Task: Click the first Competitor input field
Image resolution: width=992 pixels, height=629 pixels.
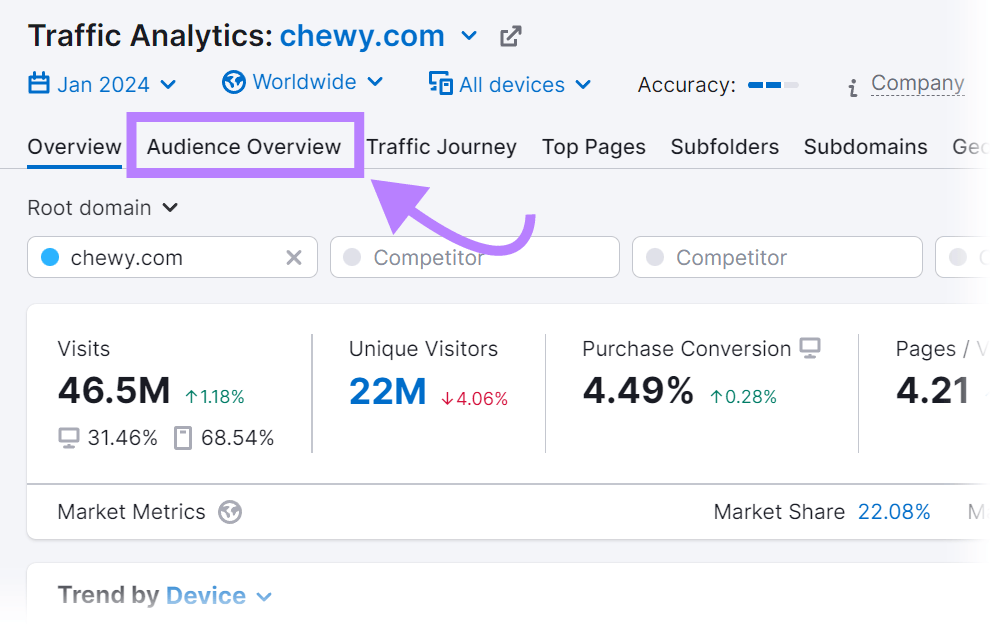Action: [474, 257]
